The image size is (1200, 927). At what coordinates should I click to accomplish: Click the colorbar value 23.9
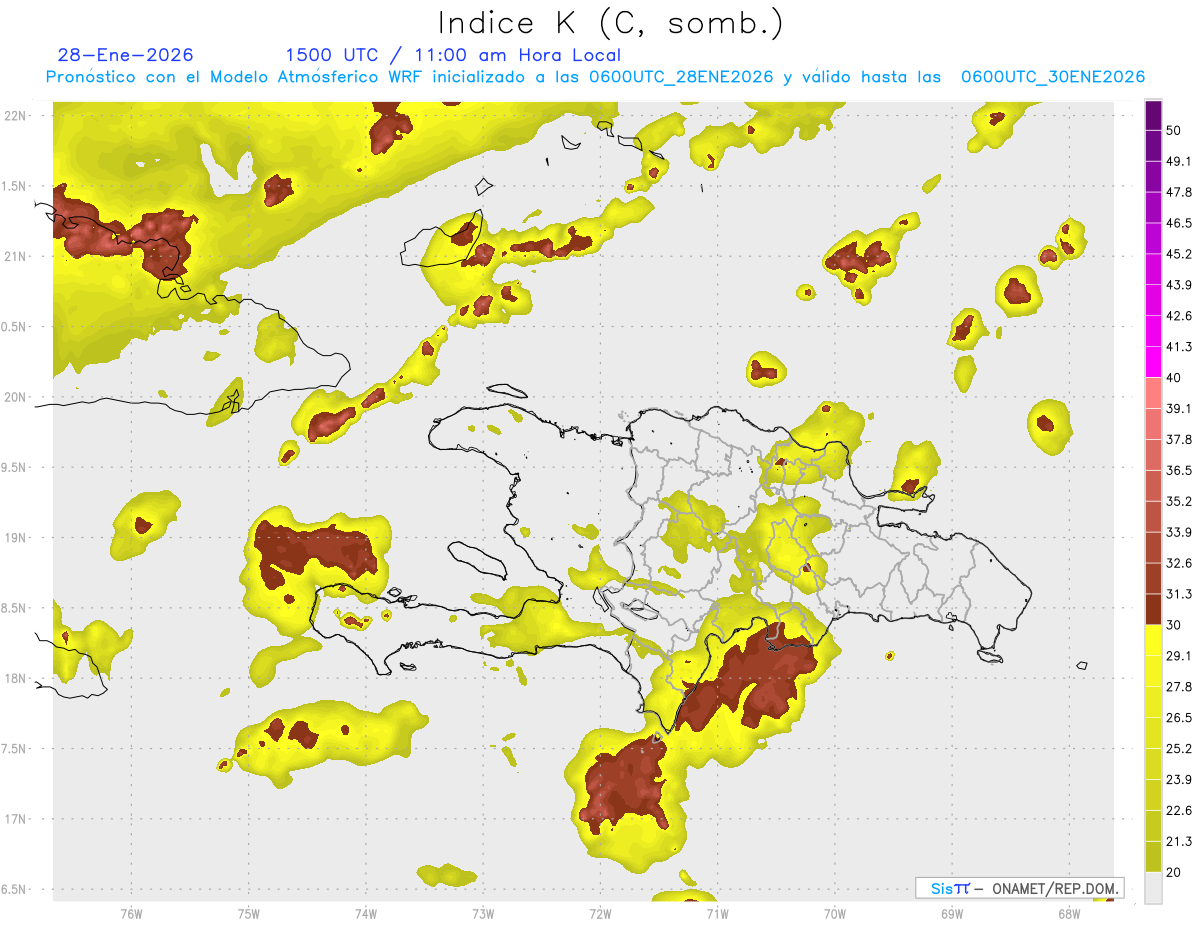point(1178,780)
